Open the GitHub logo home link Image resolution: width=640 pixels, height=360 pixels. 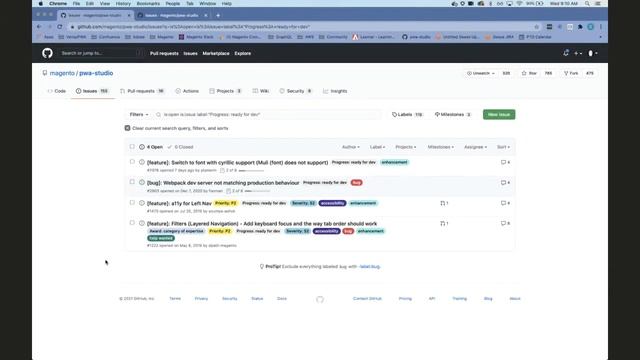(x=47, y=53)
